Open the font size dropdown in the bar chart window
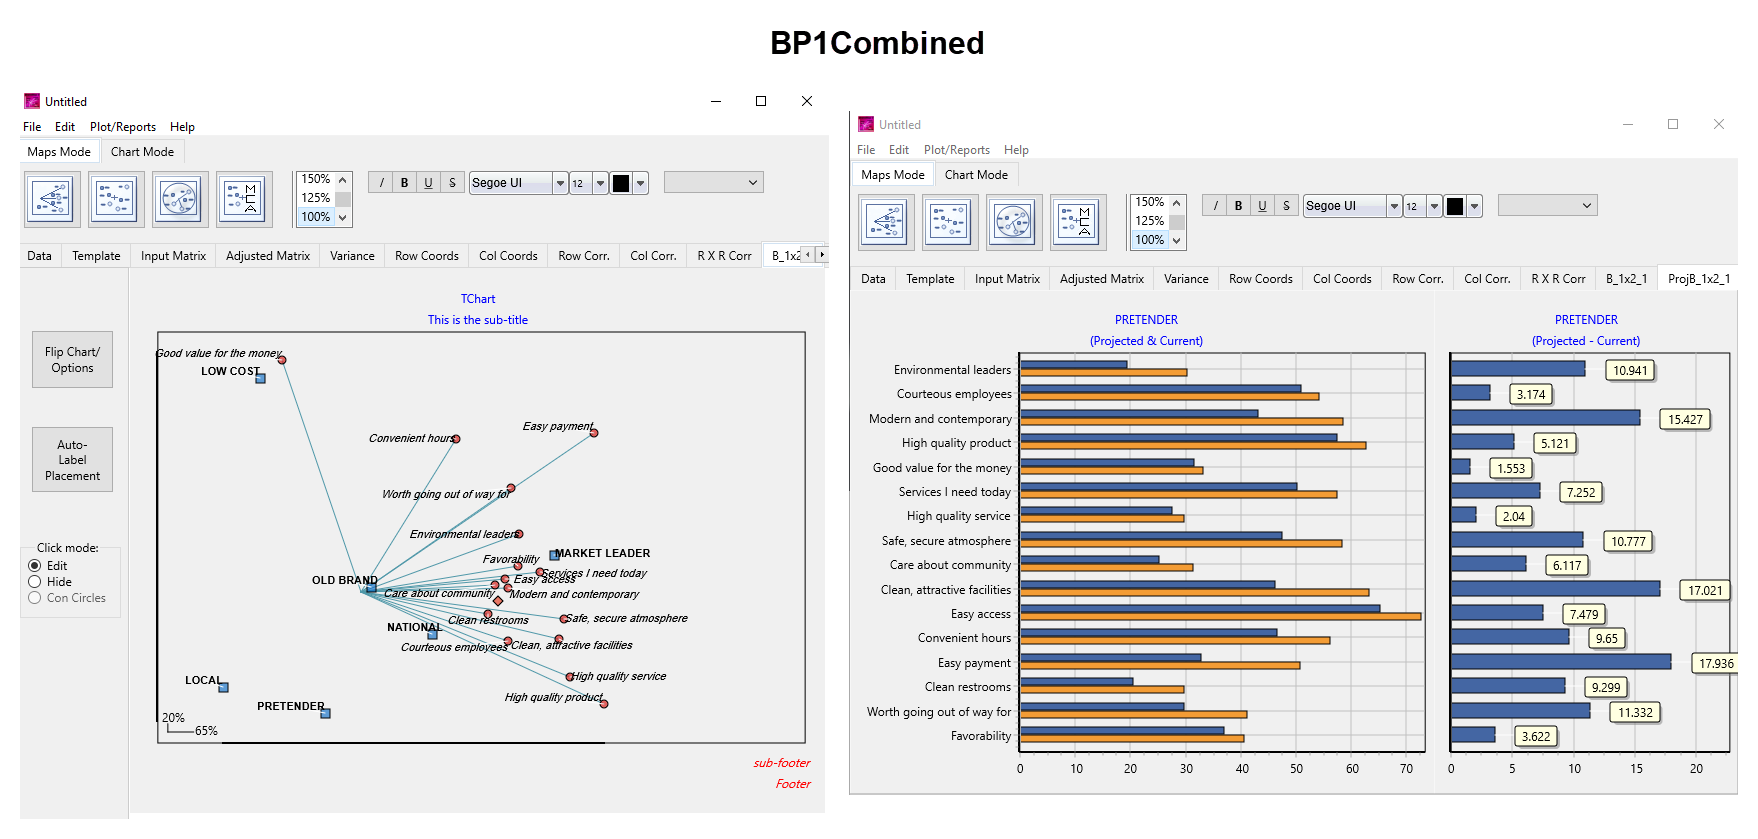Image resolution: width=1758 pixels, height=839 pixels. 1434,206
